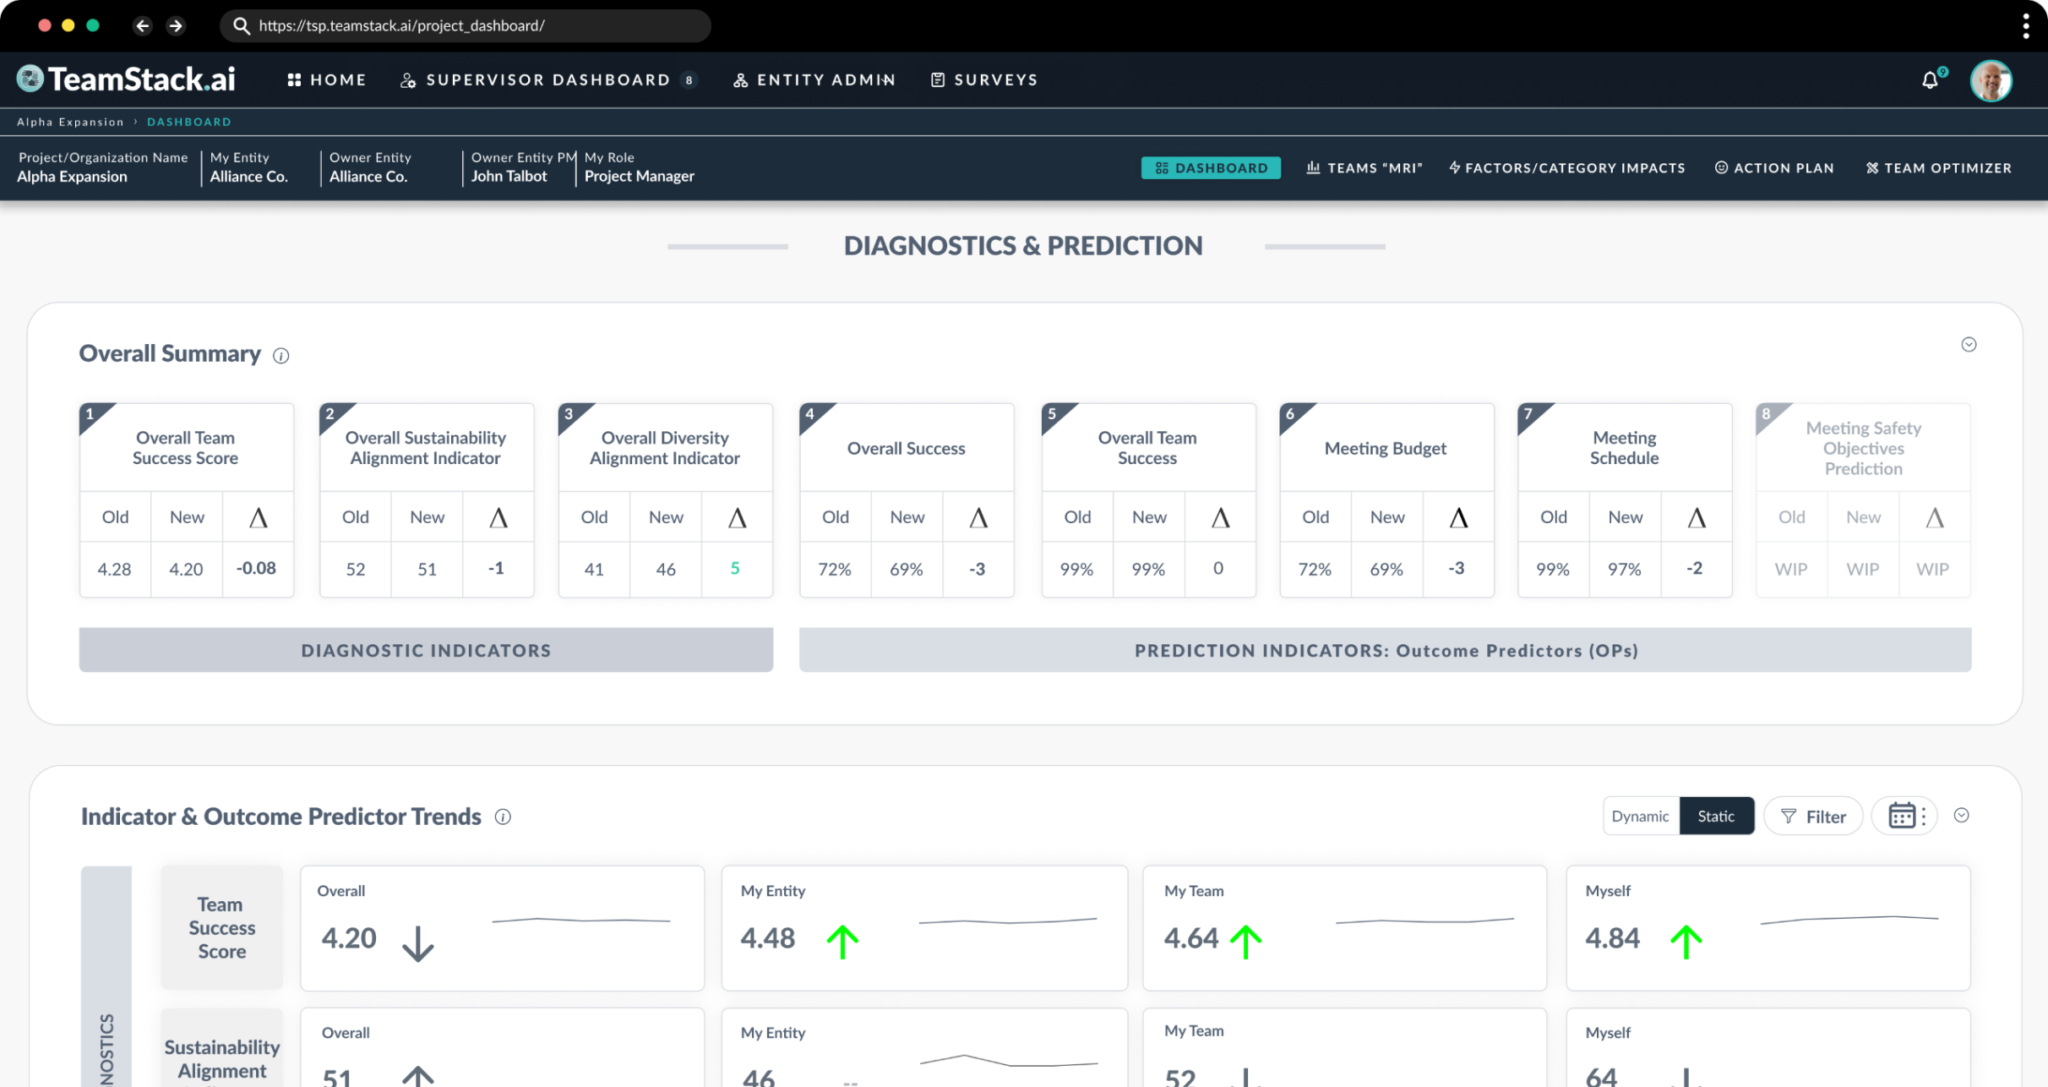Click the TeamStack.ai logo
This screenshot has width=2048, height=1087.
tap(127, 79)
